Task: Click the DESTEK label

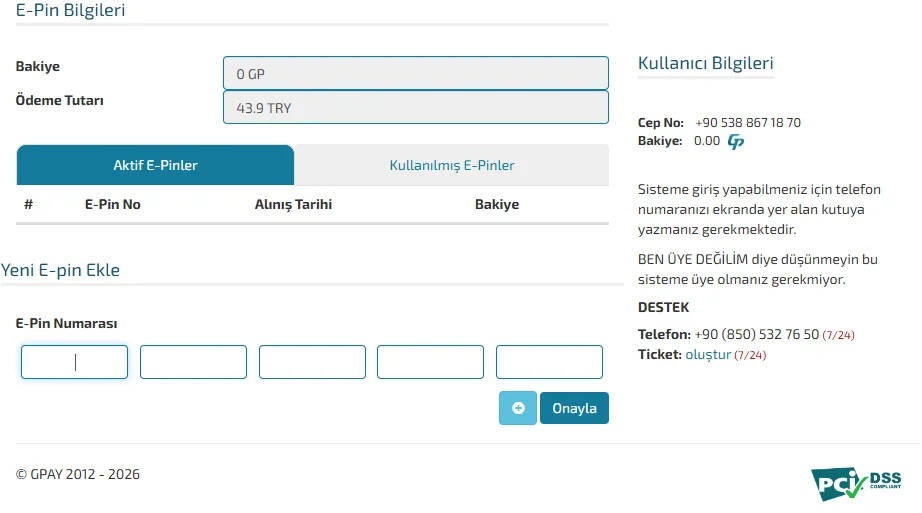Action: [x=663, y=307]
